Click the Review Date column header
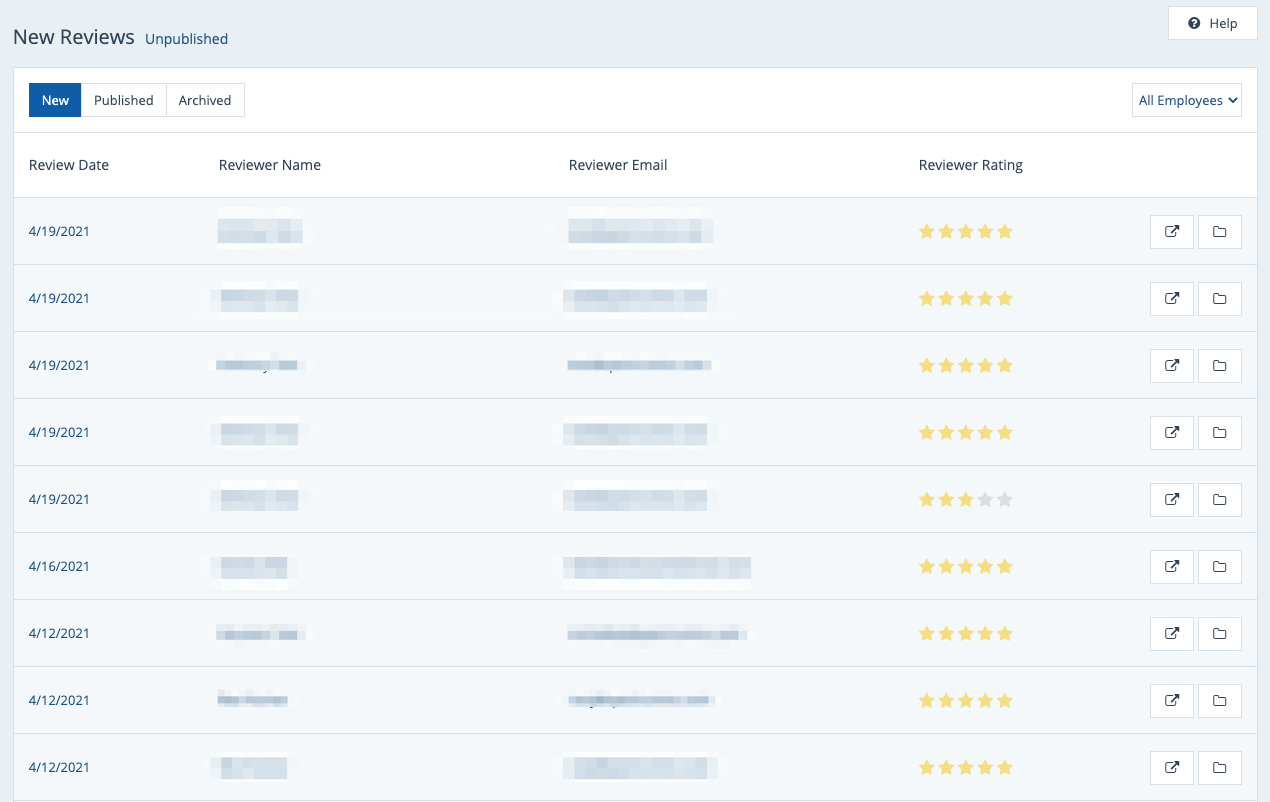The width and height of the screenshot is (1270, 802). tap(69, 165)
